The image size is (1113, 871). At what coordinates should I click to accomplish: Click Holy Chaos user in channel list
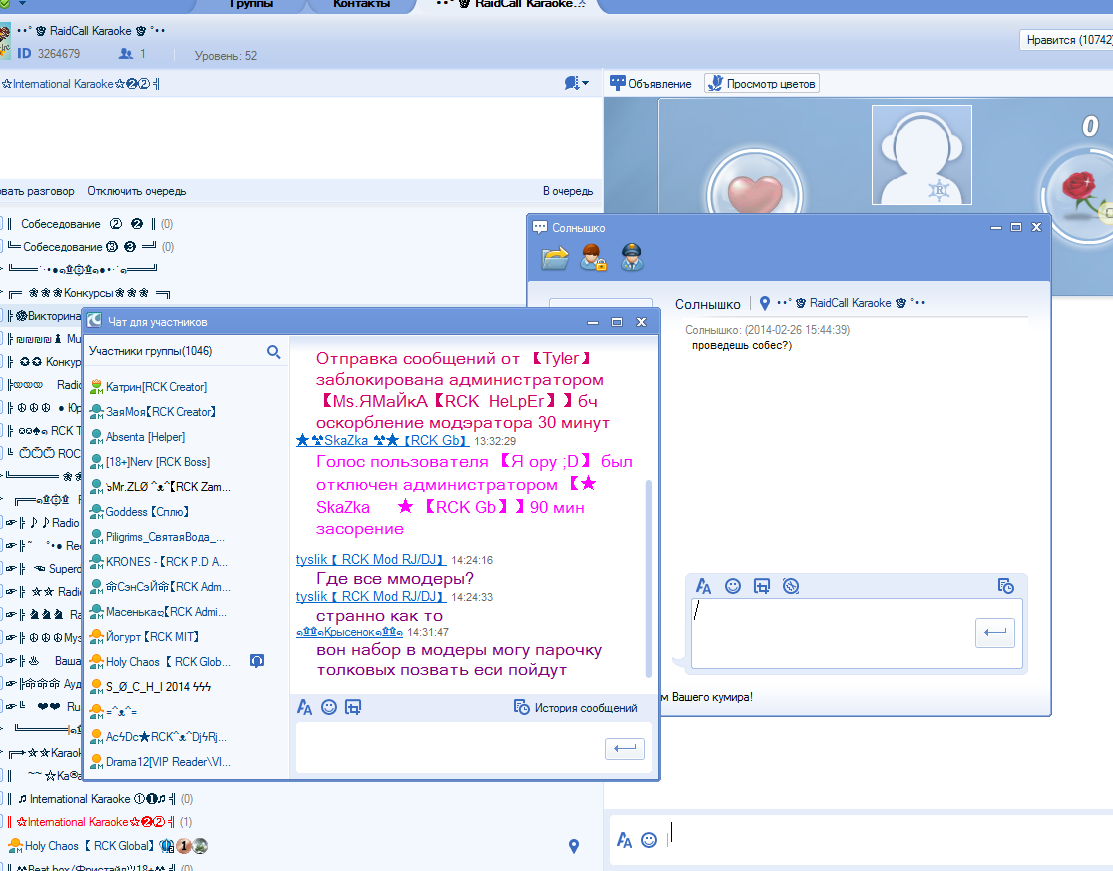coord(89,846)
